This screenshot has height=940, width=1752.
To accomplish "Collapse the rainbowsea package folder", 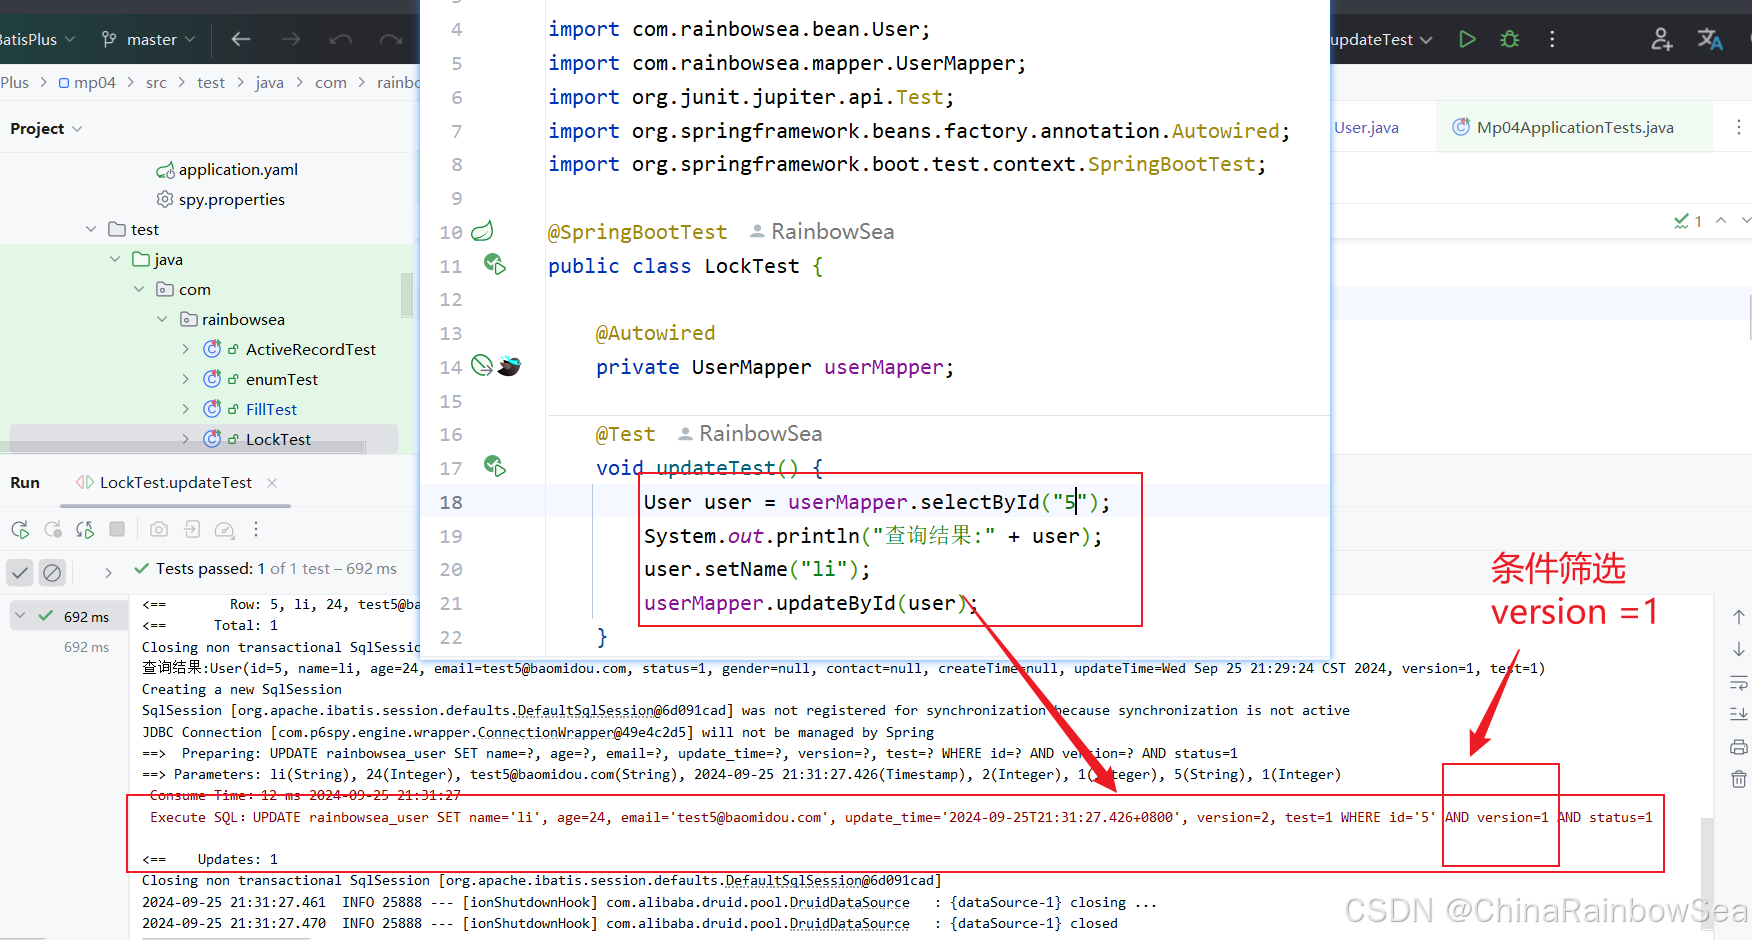I will [x=162, y=319].
